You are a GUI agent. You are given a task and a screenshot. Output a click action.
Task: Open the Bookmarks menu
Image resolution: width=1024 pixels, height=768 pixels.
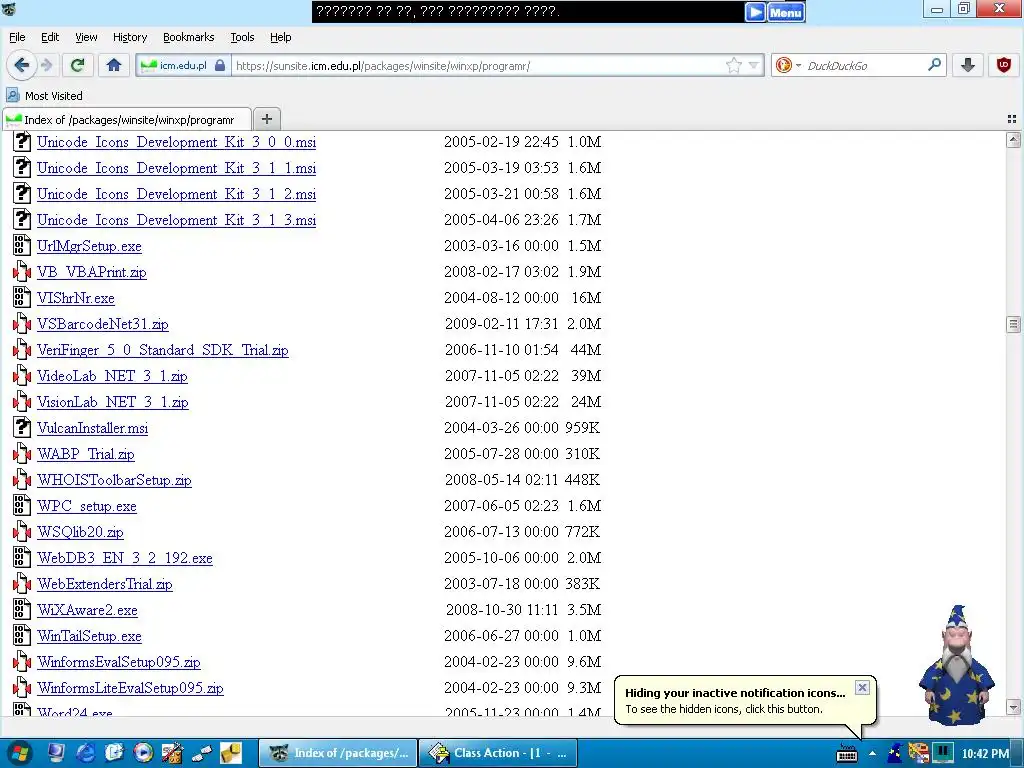(x=188, y=37)
